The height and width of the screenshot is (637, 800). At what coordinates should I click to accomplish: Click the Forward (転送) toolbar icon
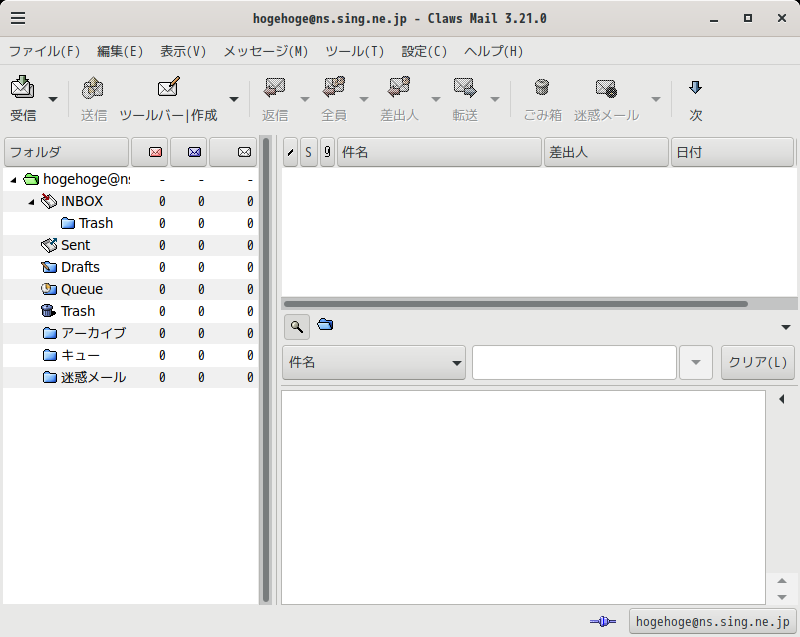click(x=465, y=87)
